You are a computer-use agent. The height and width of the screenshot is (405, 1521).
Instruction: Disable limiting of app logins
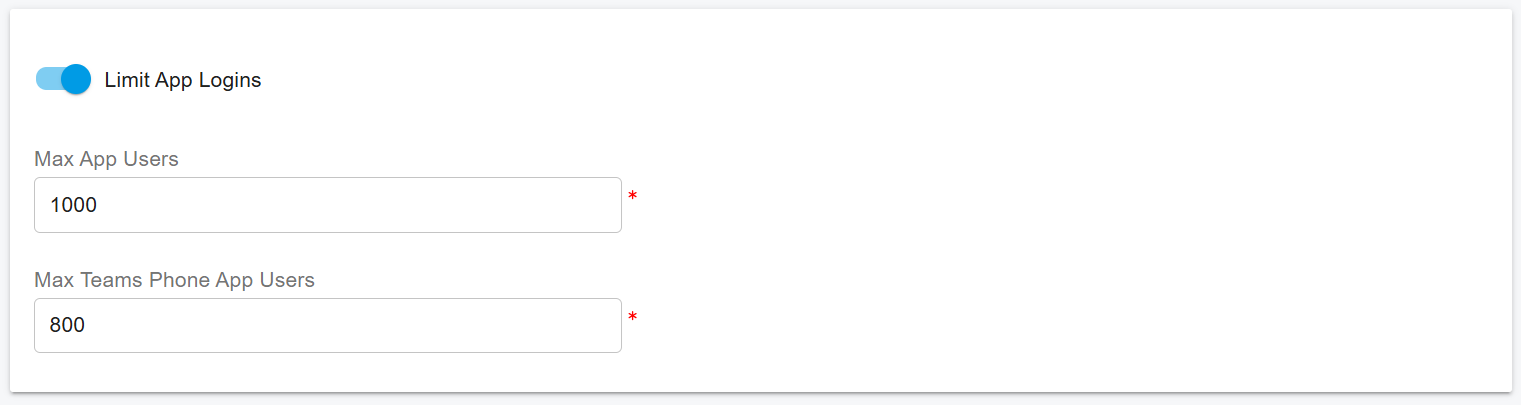point(63,79)
